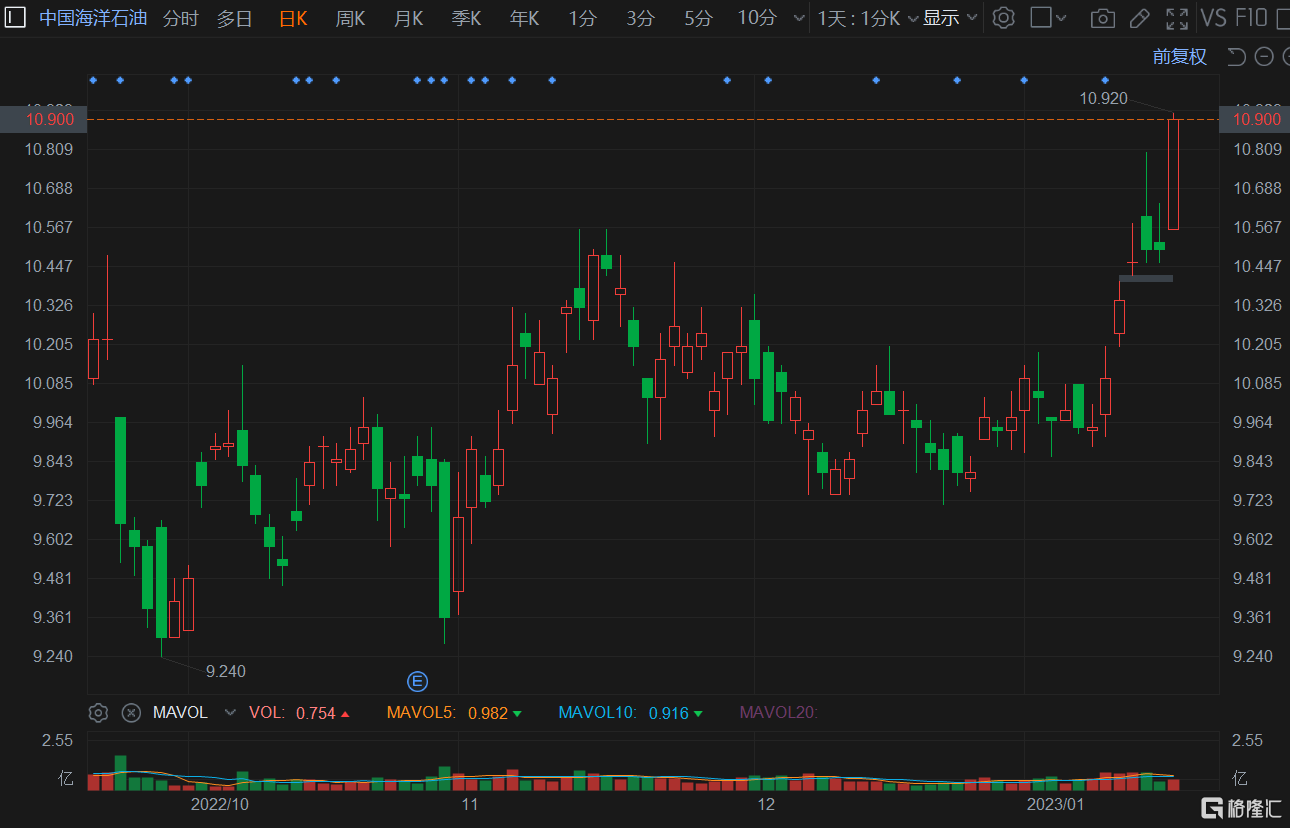Click the undo arrow icon
1290x828 pixels.
(1236, 57)
